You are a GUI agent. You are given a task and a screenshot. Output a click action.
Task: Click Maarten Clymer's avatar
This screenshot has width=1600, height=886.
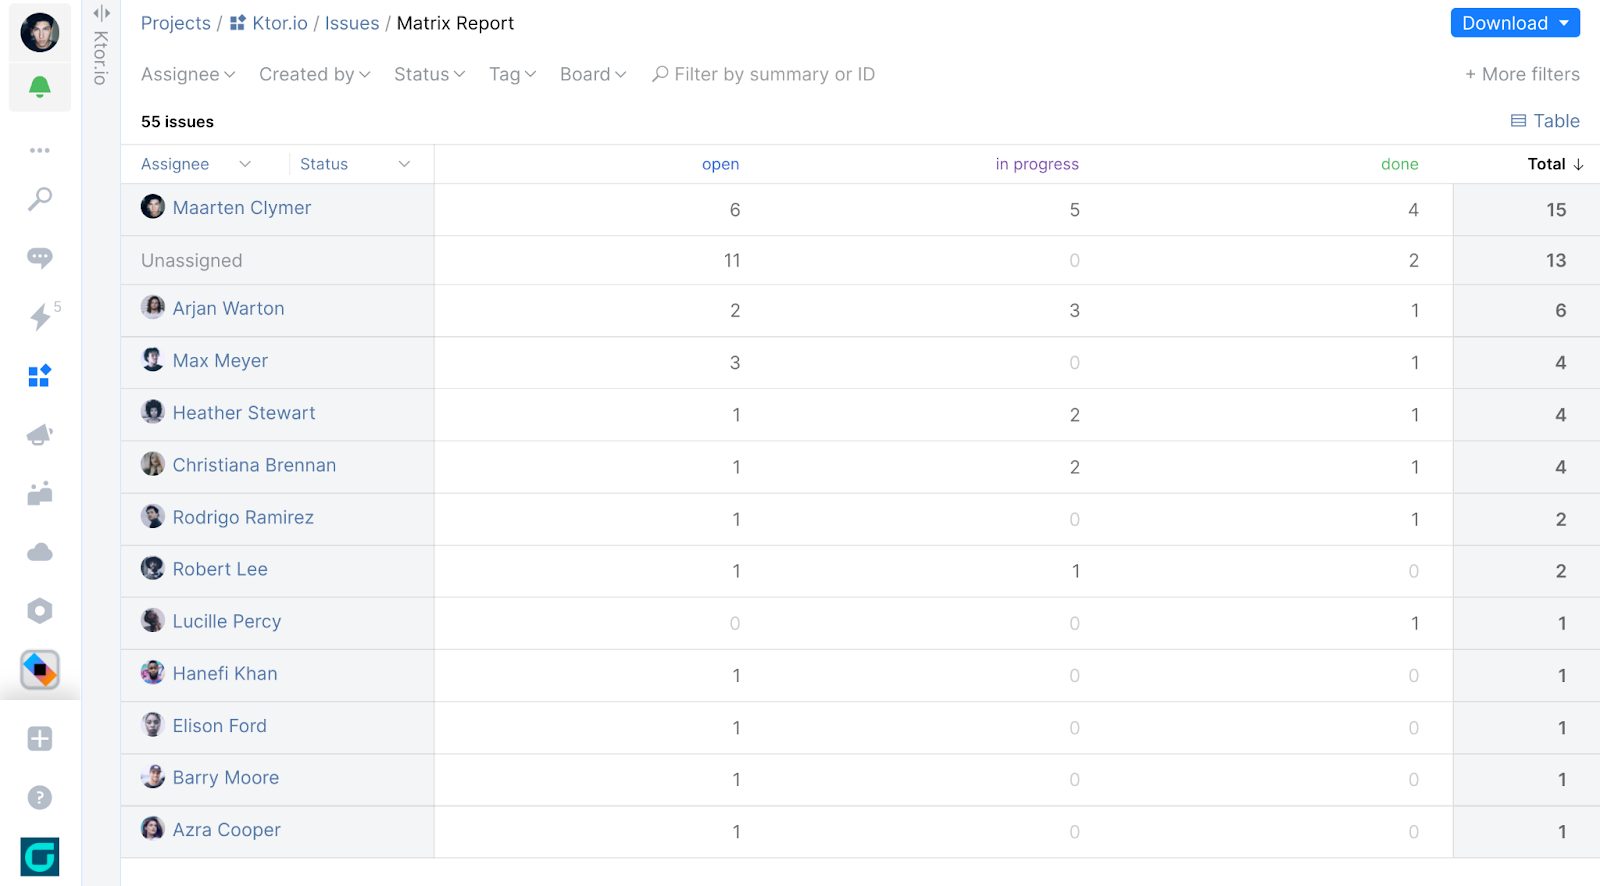click(153, 207)
